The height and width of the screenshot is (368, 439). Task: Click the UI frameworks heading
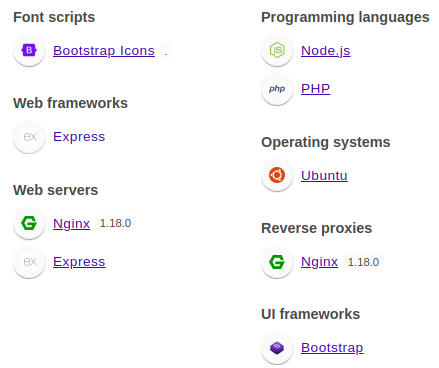tap(310, 314)
